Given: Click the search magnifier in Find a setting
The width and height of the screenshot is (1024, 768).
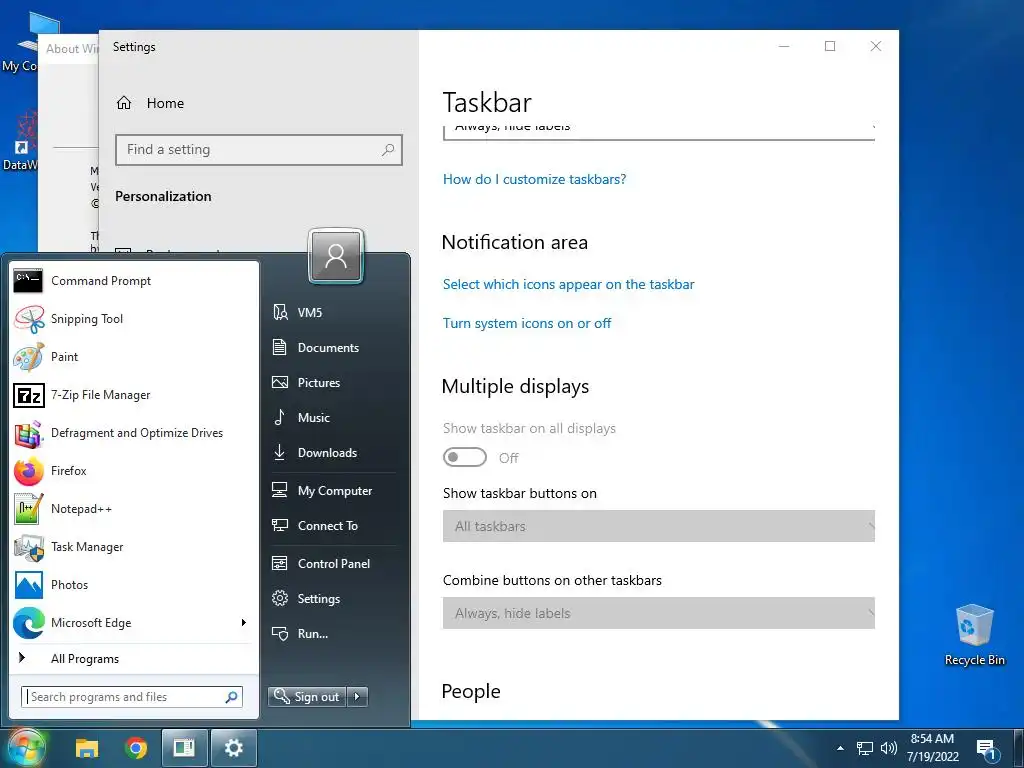Looking at the screenshot, I should tap(388, 150).
